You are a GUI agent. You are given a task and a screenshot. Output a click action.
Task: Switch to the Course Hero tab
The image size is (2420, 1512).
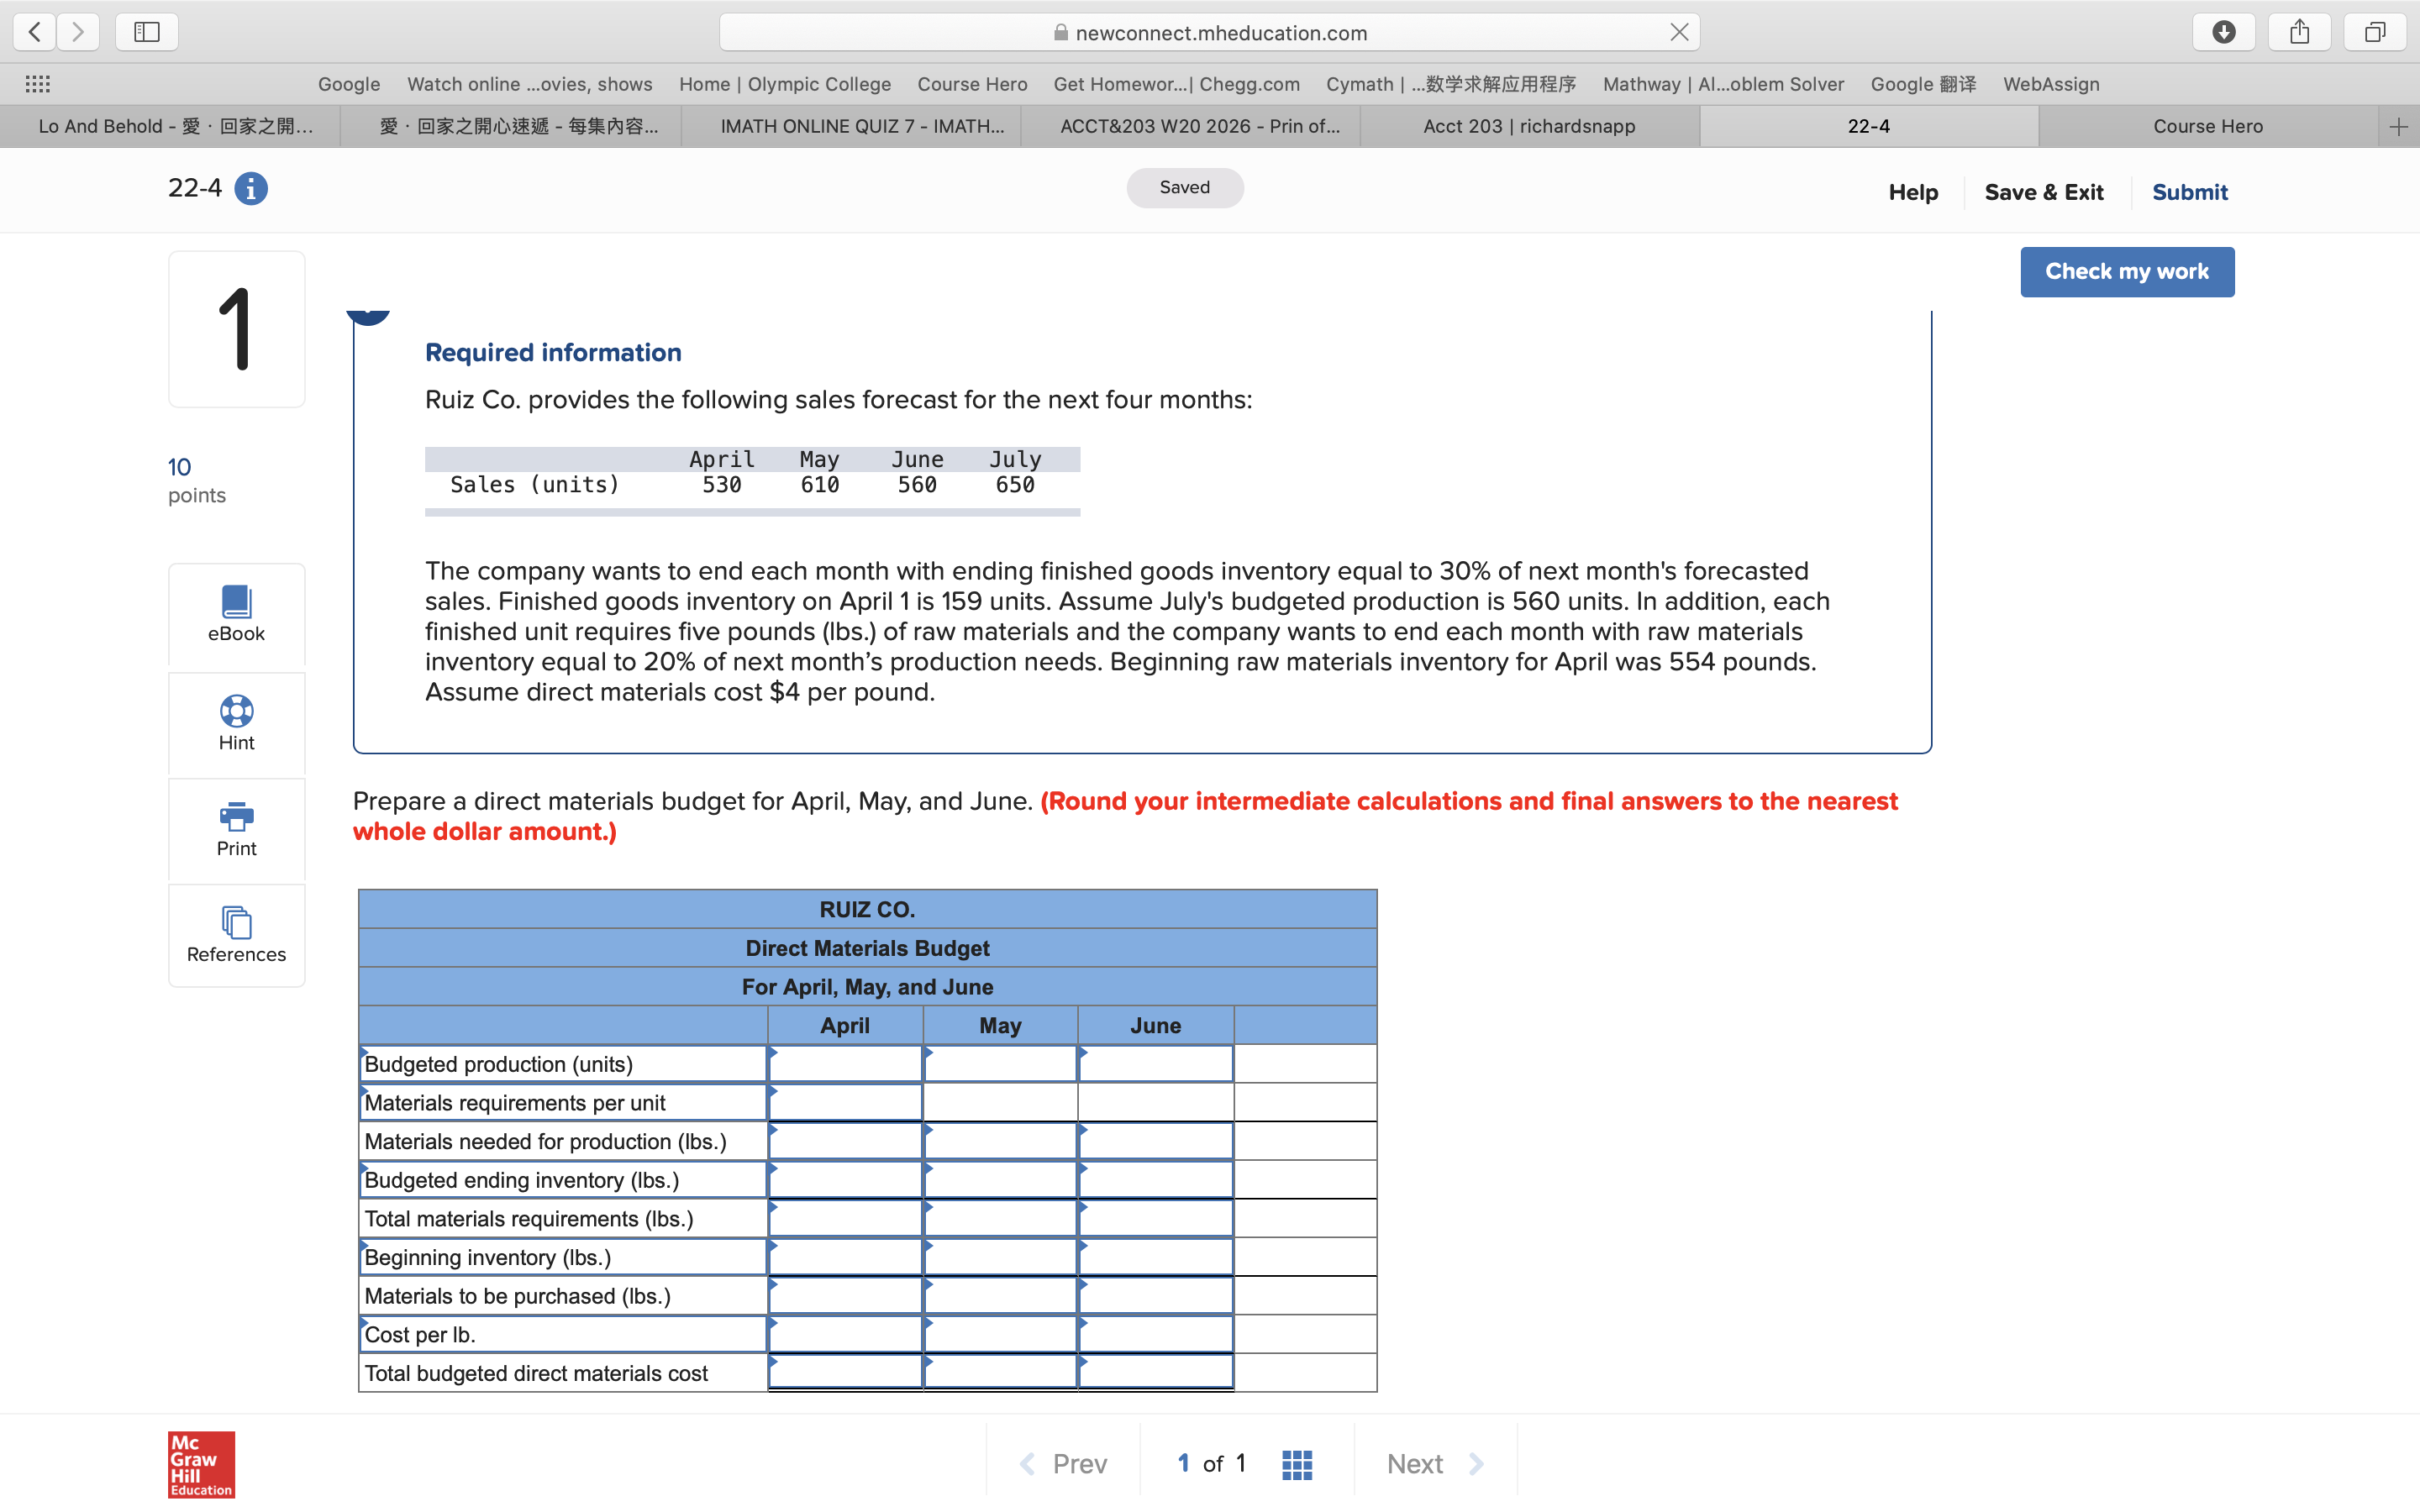pyautogui.click(x=2207, y=126)
